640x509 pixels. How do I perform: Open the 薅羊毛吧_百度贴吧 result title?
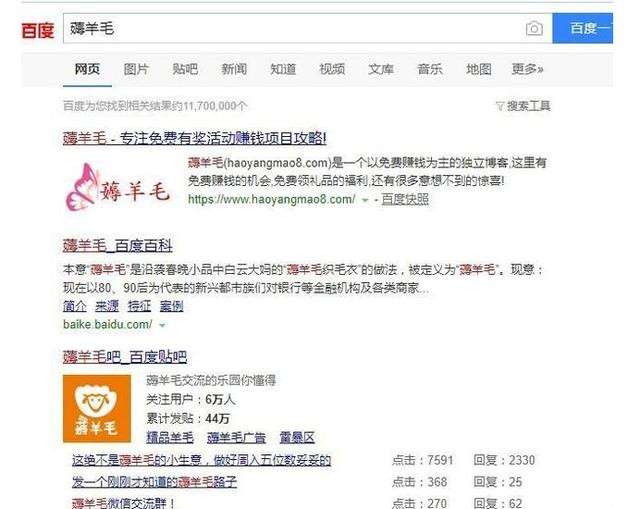125,357
